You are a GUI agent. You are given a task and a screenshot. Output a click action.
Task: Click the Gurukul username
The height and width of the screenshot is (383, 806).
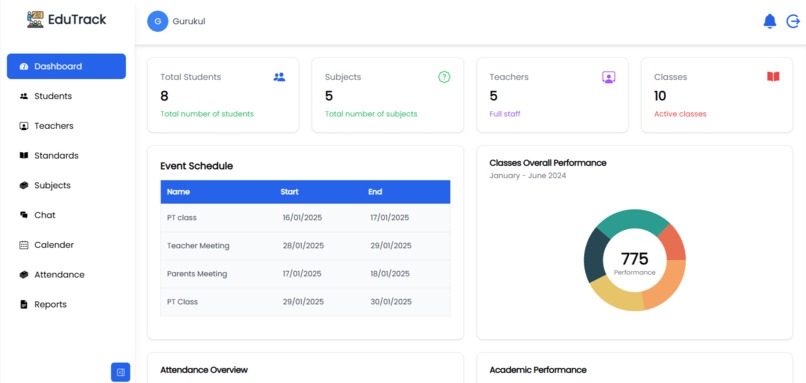click(189, 21)
